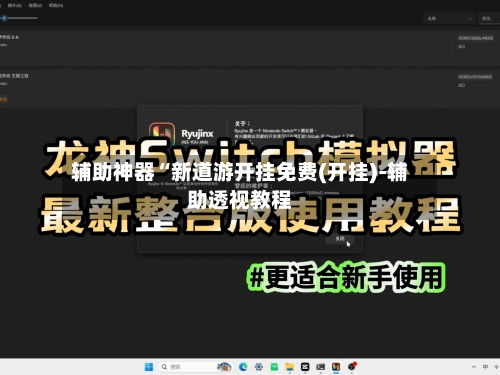Open the Terminal taskbar icon
500x375 pixels.
click(321, 367)
